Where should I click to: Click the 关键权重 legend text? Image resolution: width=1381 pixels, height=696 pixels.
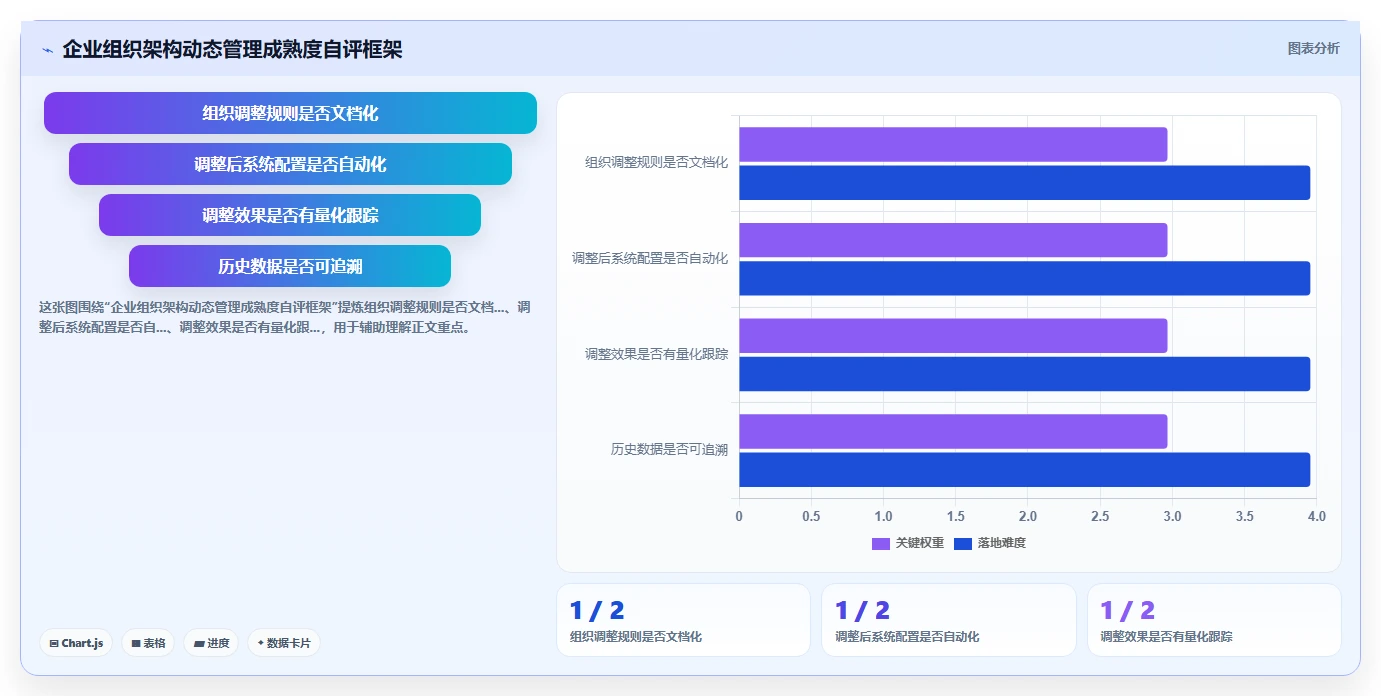coord(920,543)
